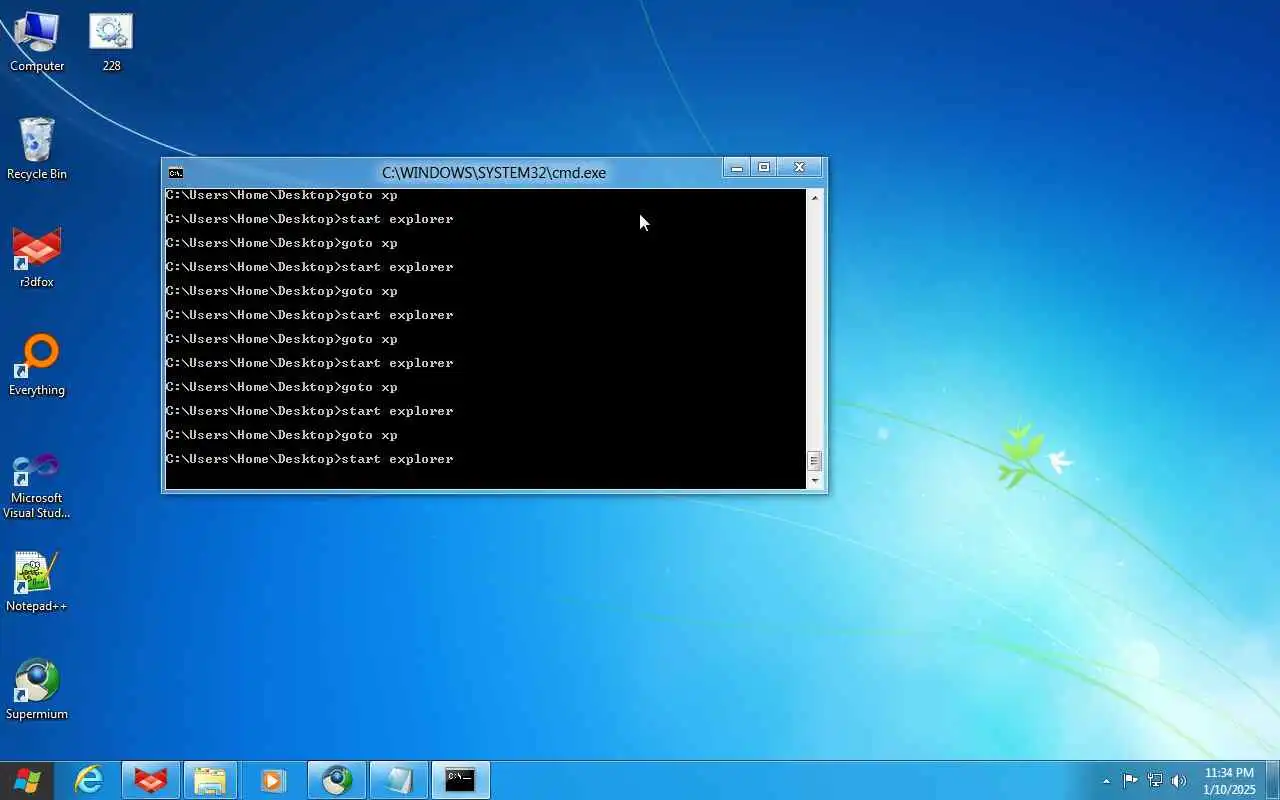The width and height of the screenshot is (1280, 800).
Task: Open the volume speaker tray icon
Action: pyautogui.click(x=1179, y=781)
